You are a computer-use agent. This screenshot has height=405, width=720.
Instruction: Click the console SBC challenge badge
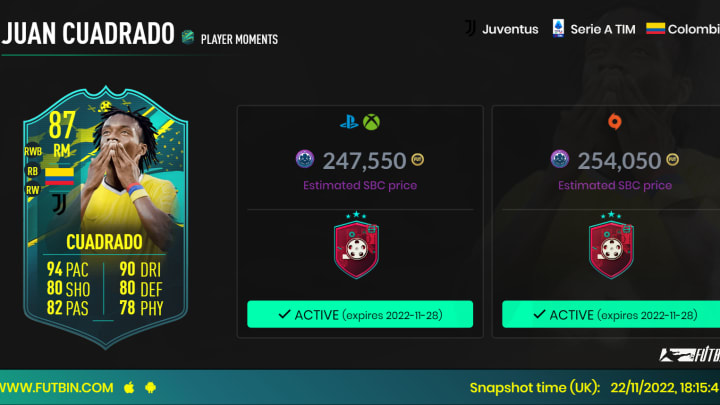[356, 245]
